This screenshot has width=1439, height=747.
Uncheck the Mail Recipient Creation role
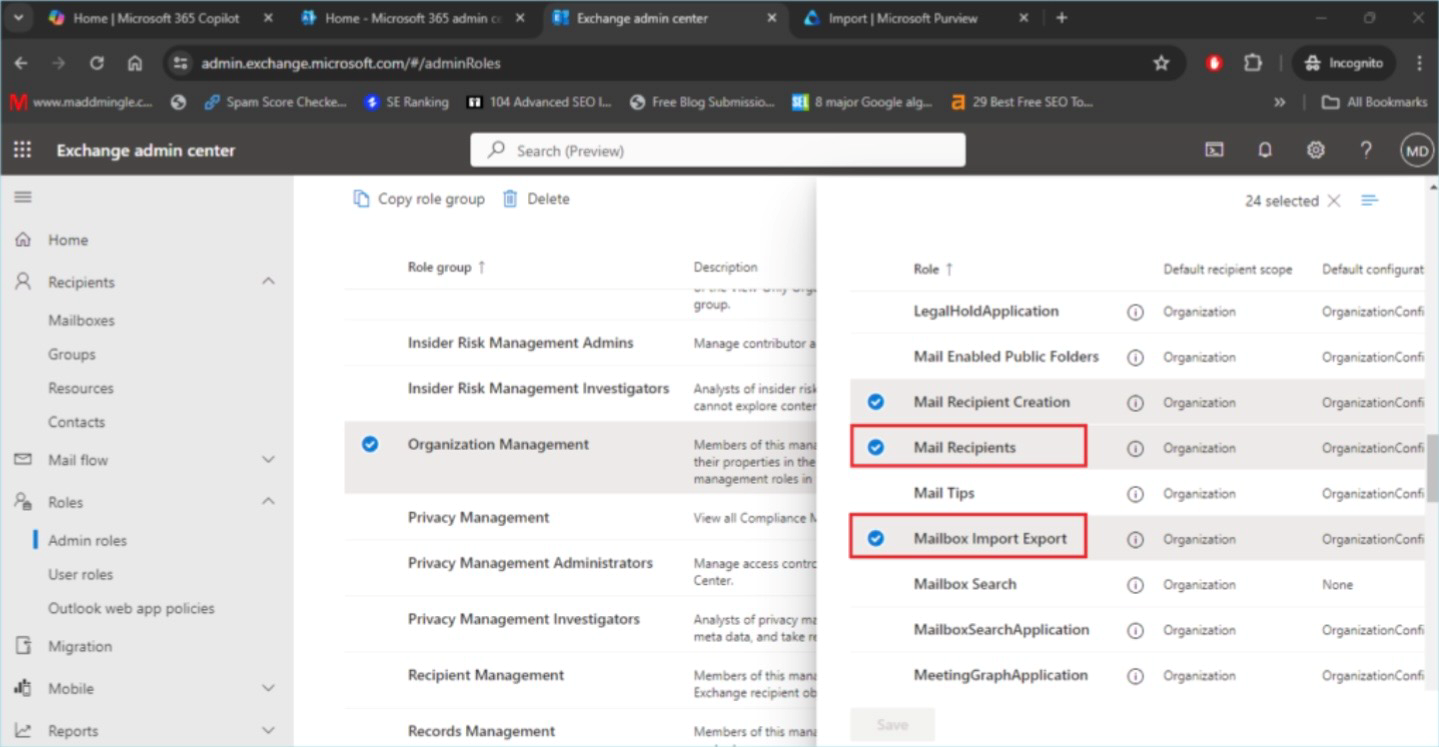pyautogui.click(x=875, y=402)
